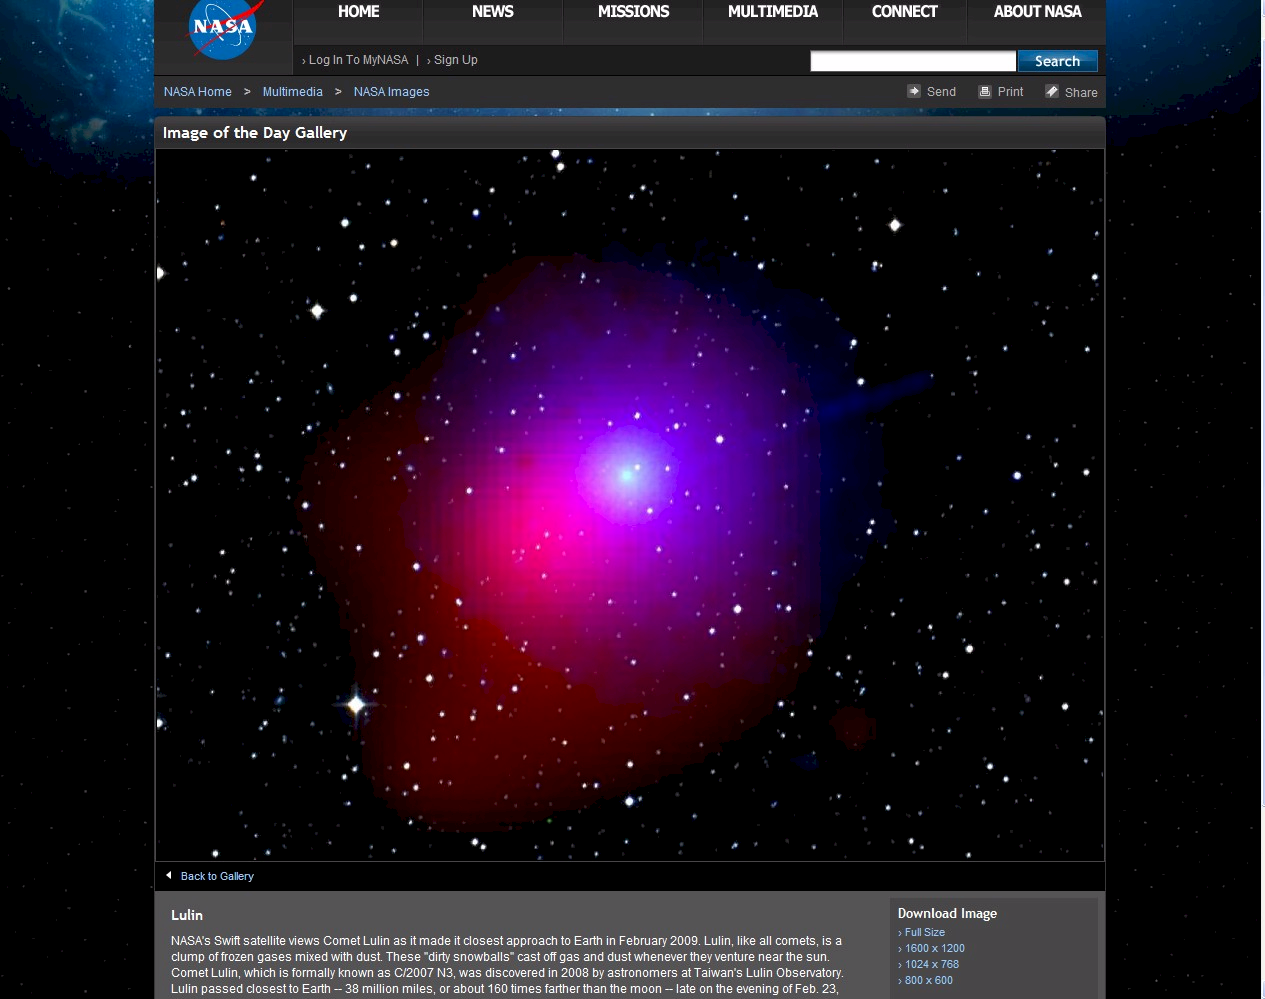
Task: Open the NEWS menu
Action: coord(492,12)
